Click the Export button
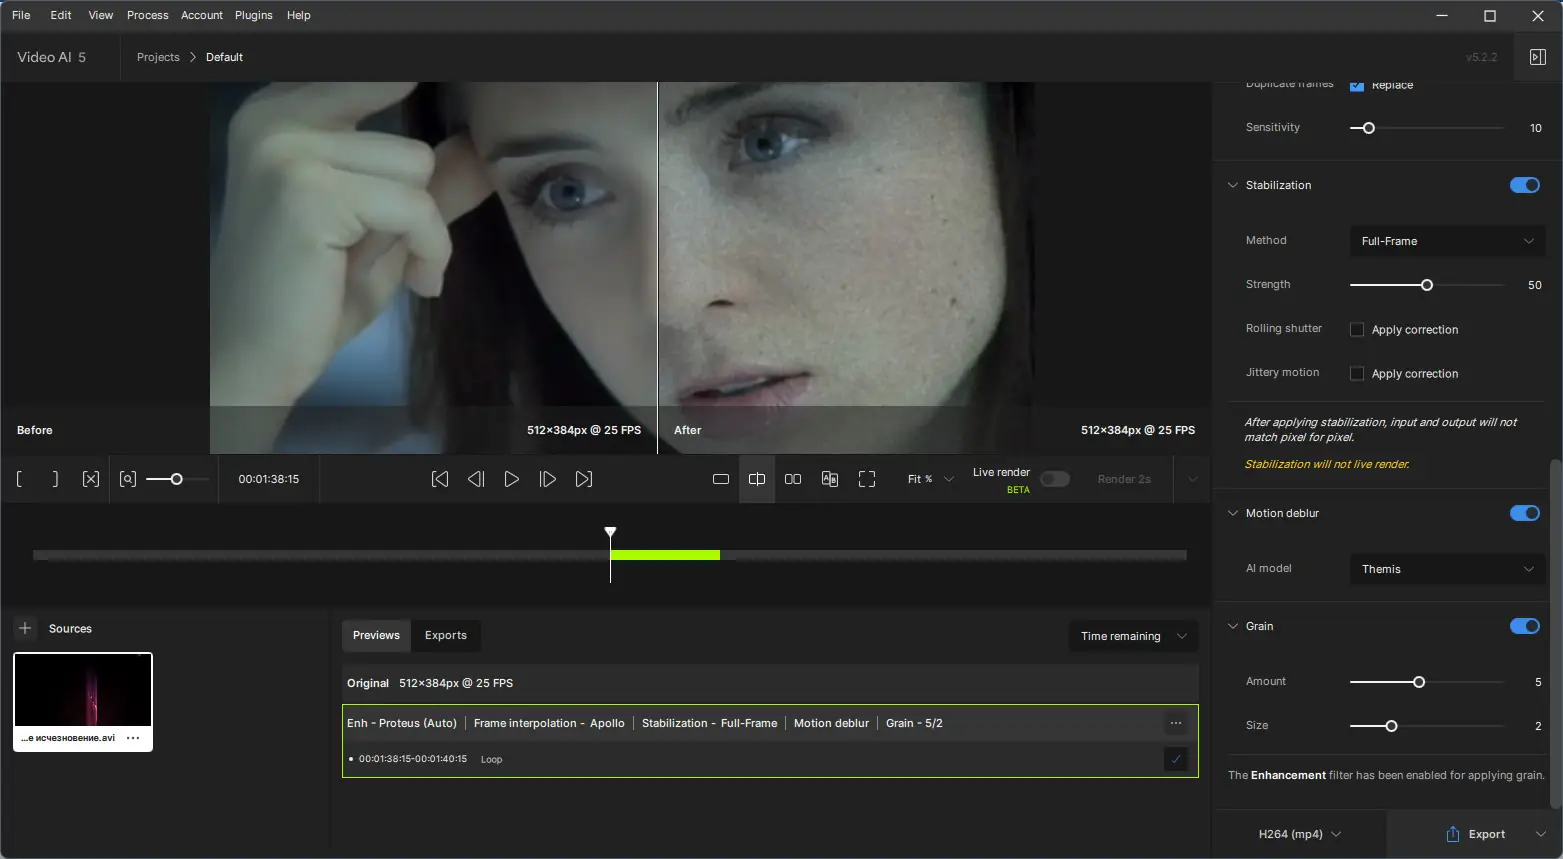The image size is (1563, 859). tap(1475, 834)
